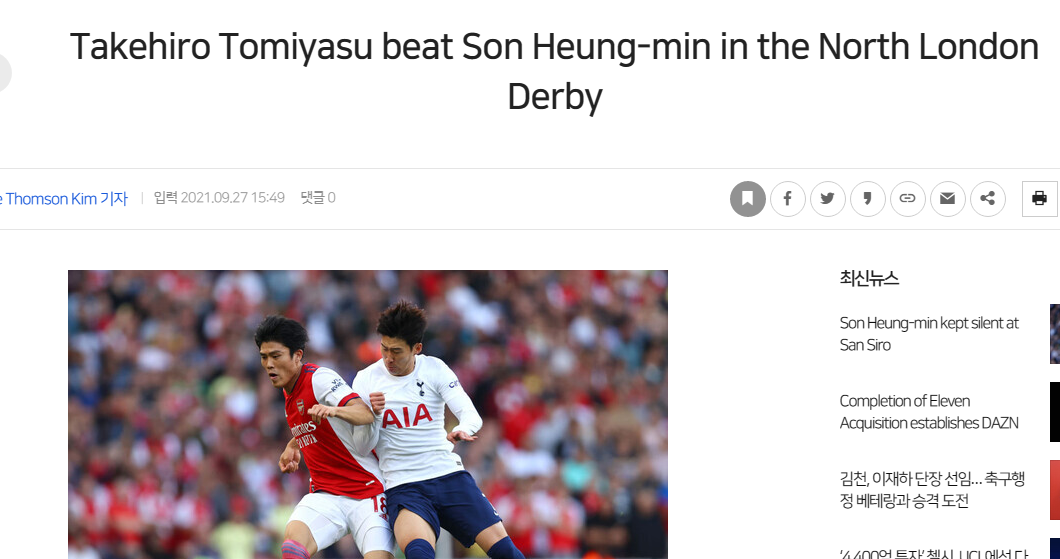
Task: Jump to comments via 댓글 0
Action: (318, 198)
